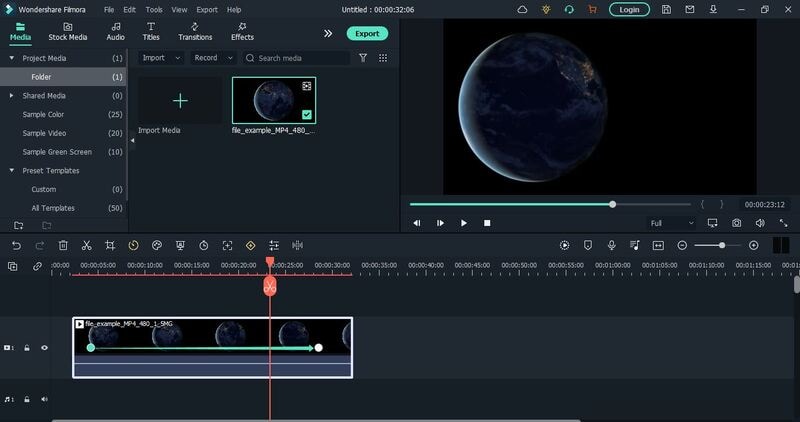
Task: Open the Edit adjustment sliders icon
Action: [x=274, y=245]
